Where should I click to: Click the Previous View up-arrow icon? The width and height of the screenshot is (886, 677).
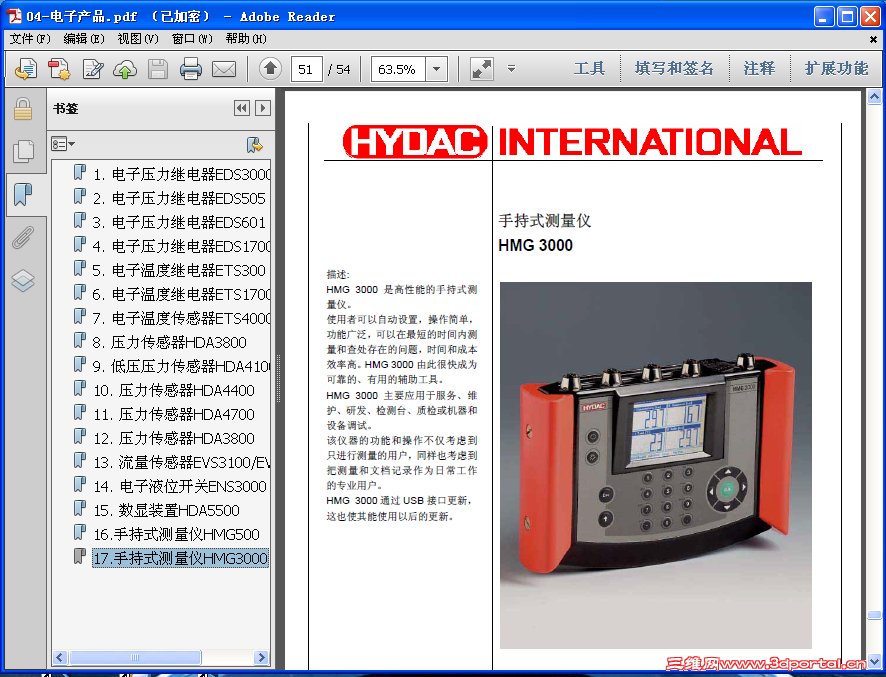[x=271, y=69]
